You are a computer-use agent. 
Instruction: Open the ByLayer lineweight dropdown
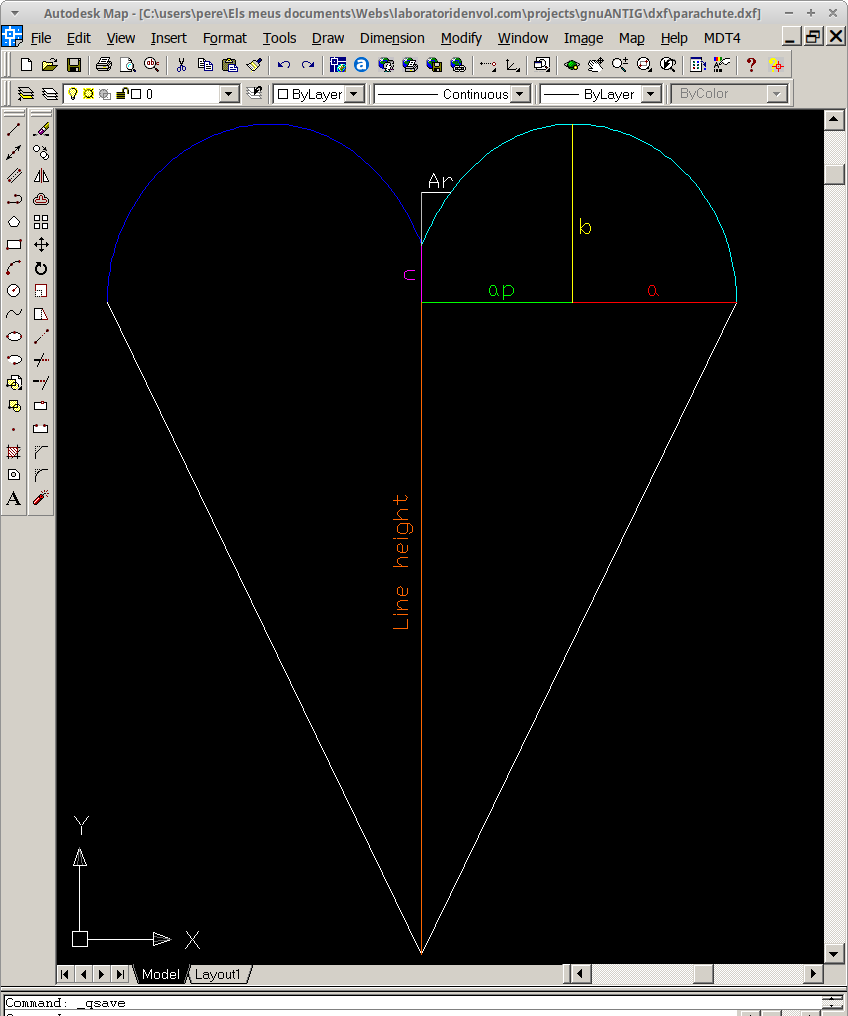[x=652, y=94]
